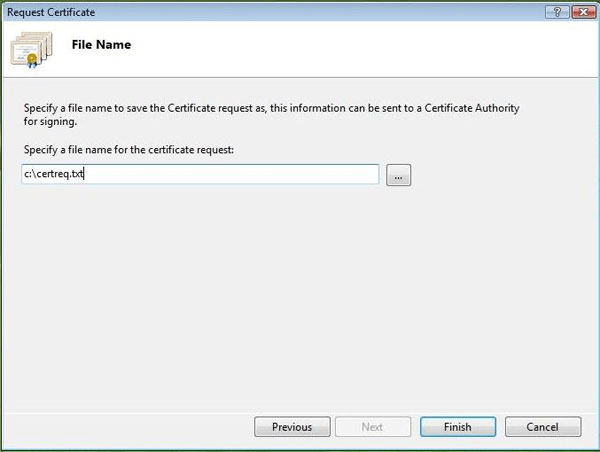
Task: Click the help question mark button
Action: pos(552,10)
